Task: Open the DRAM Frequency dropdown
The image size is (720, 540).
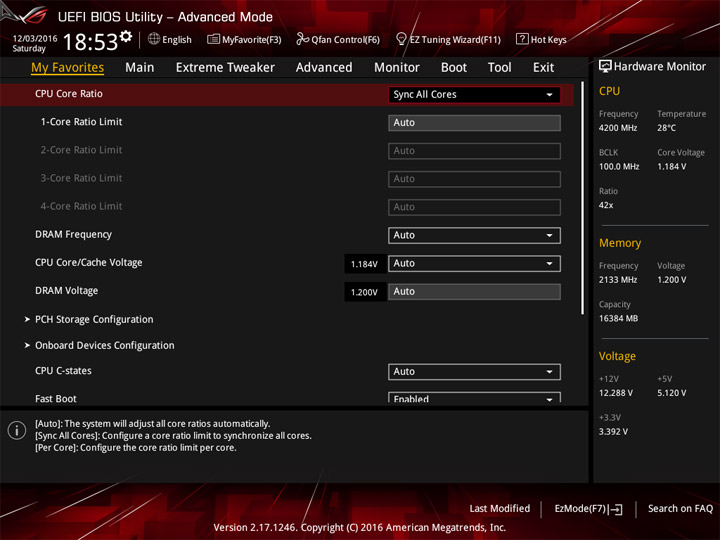Action: pos(474,235)
